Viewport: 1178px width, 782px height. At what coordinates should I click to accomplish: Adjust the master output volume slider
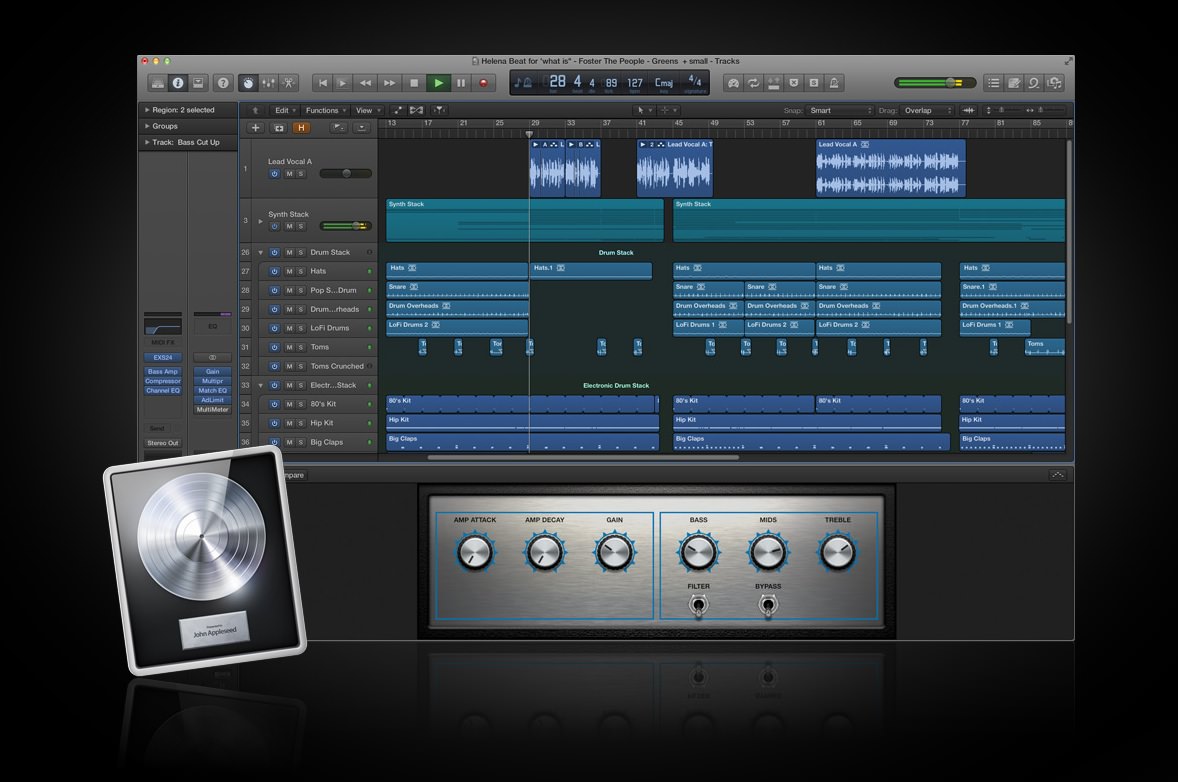pos(935,83)
